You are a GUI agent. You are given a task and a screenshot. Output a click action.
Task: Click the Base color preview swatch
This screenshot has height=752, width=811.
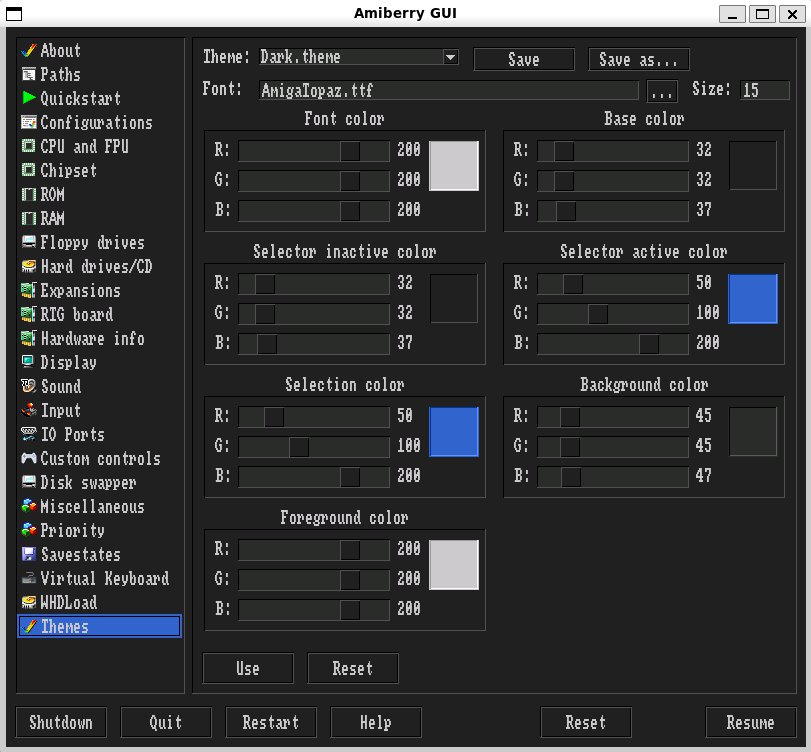coord(753,166)
